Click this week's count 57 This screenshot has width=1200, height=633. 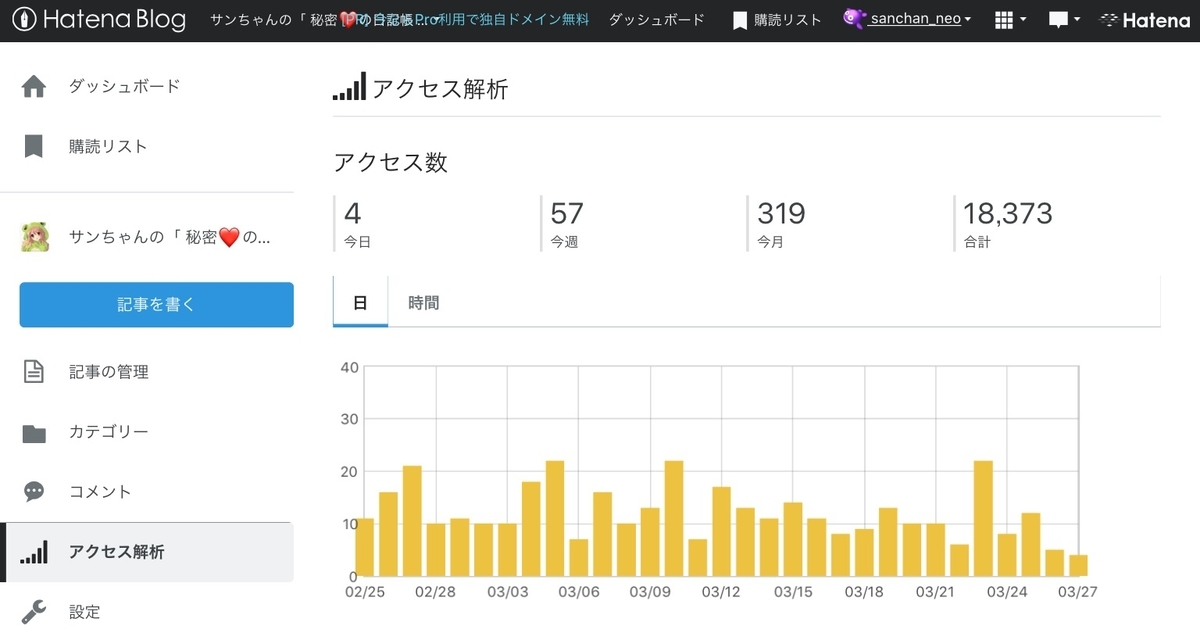pos(566,213)
